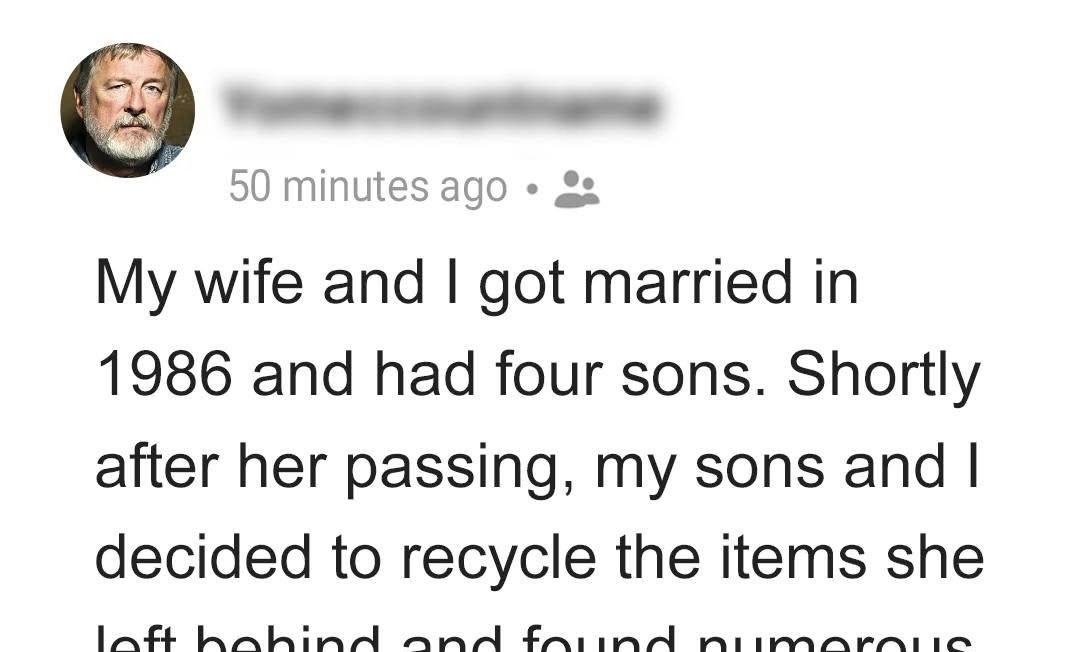Open the bearded man's profile photo

pos(127,110)
